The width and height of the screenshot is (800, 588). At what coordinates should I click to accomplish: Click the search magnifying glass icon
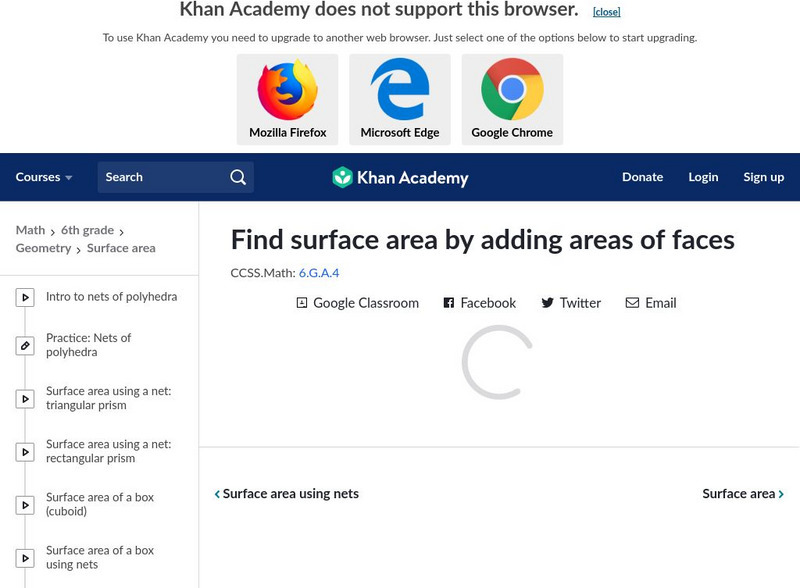click(238, 177)
